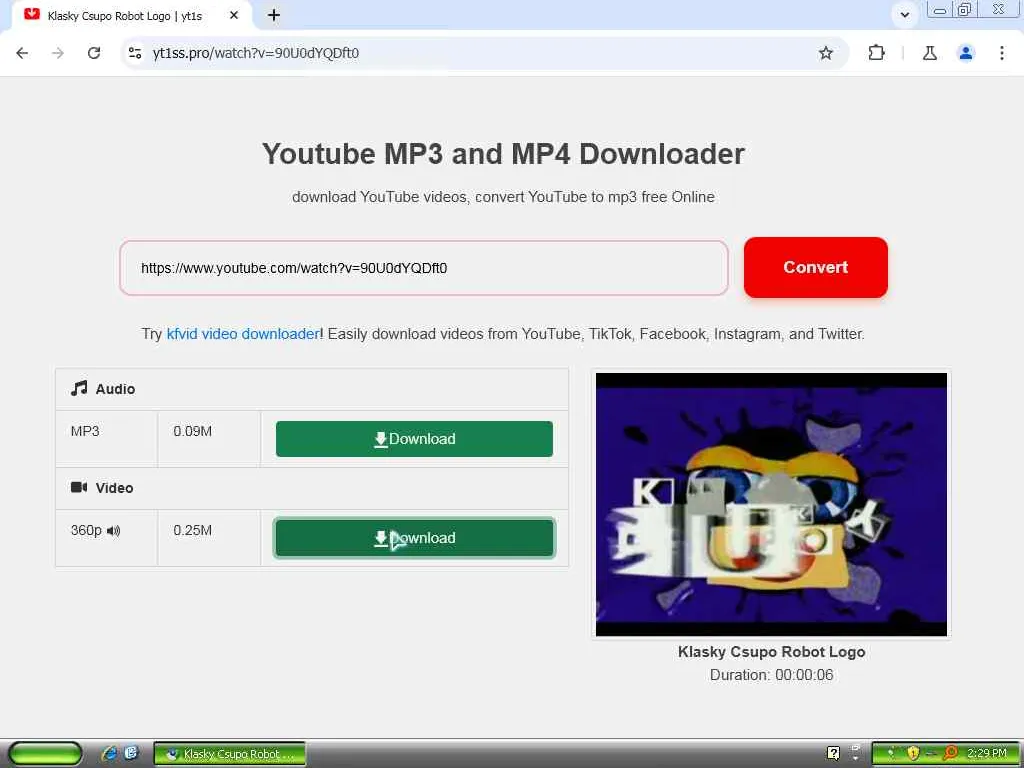Open the green Start button on taskbar

coord(45,754)
